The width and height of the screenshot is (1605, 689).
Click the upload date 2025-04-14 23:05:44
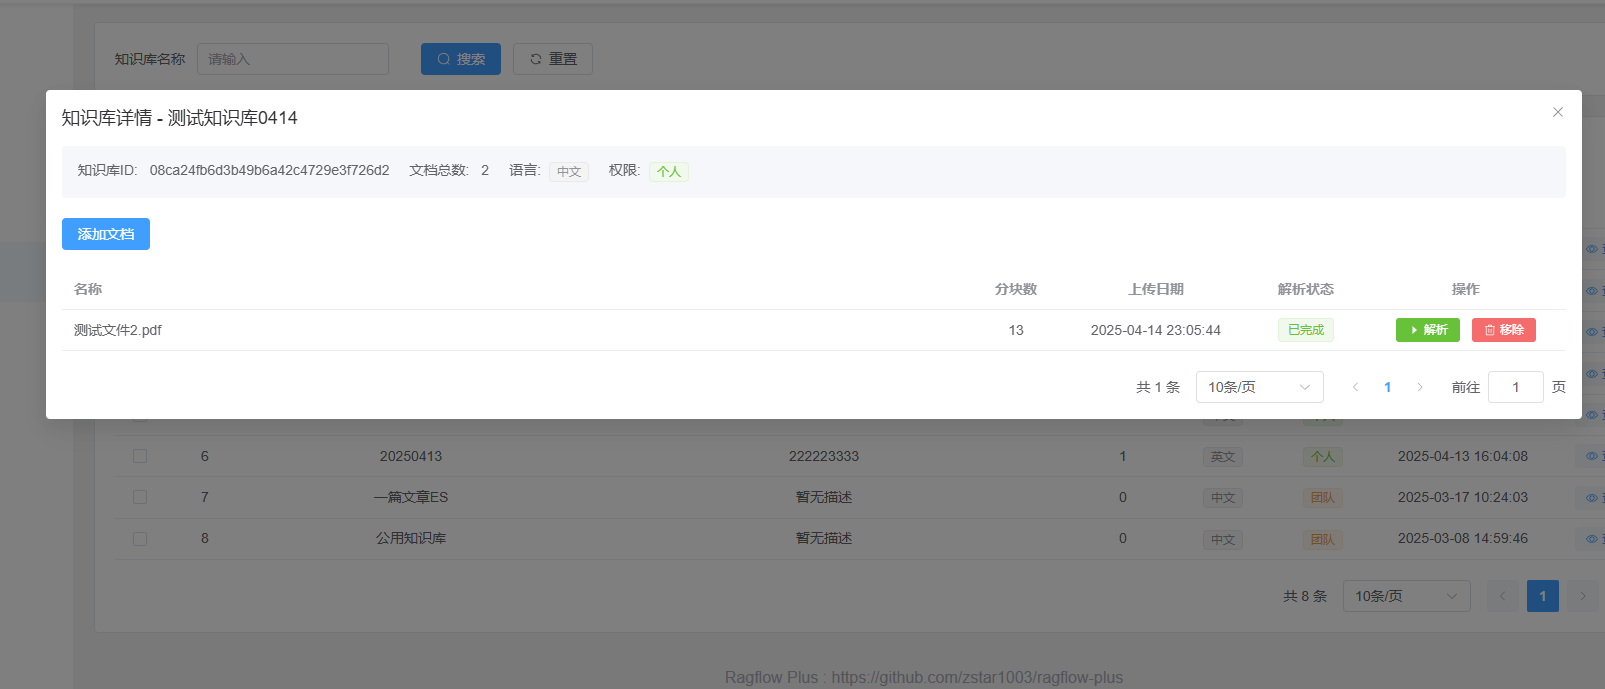click(1156, 330)
